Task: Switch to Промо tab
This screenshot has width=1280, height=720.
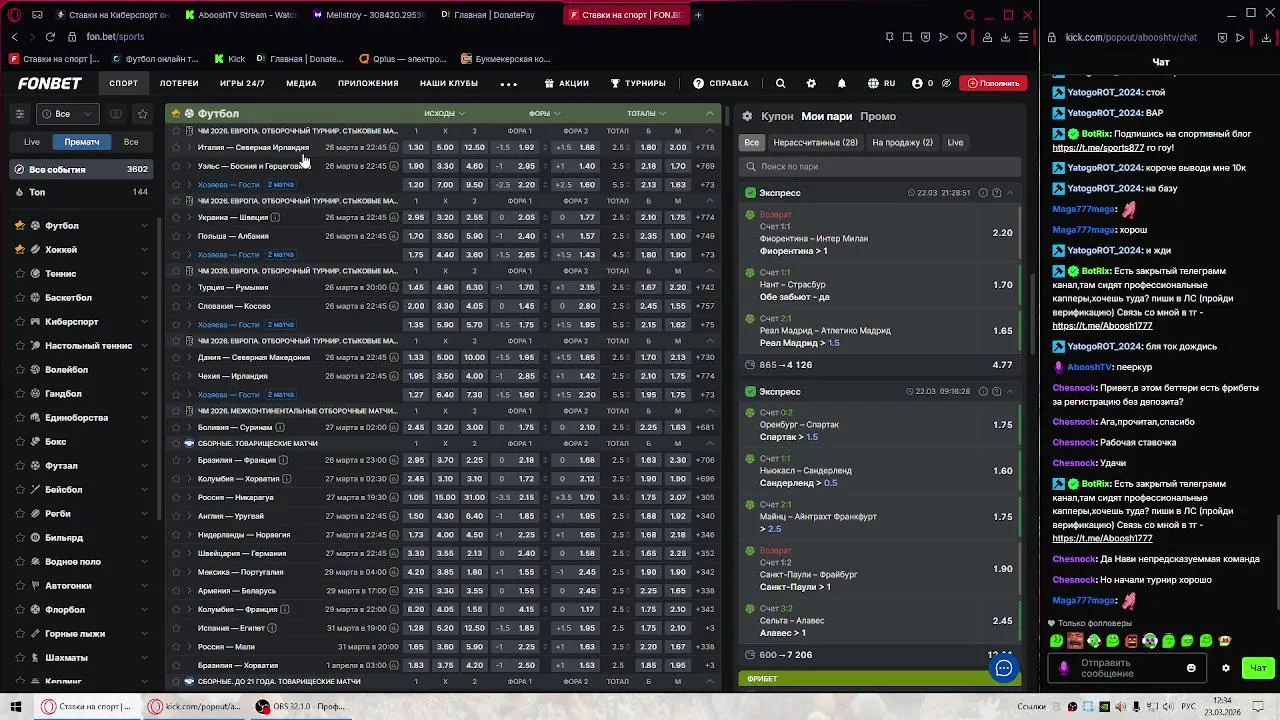Action: click(x=878, y=116)
